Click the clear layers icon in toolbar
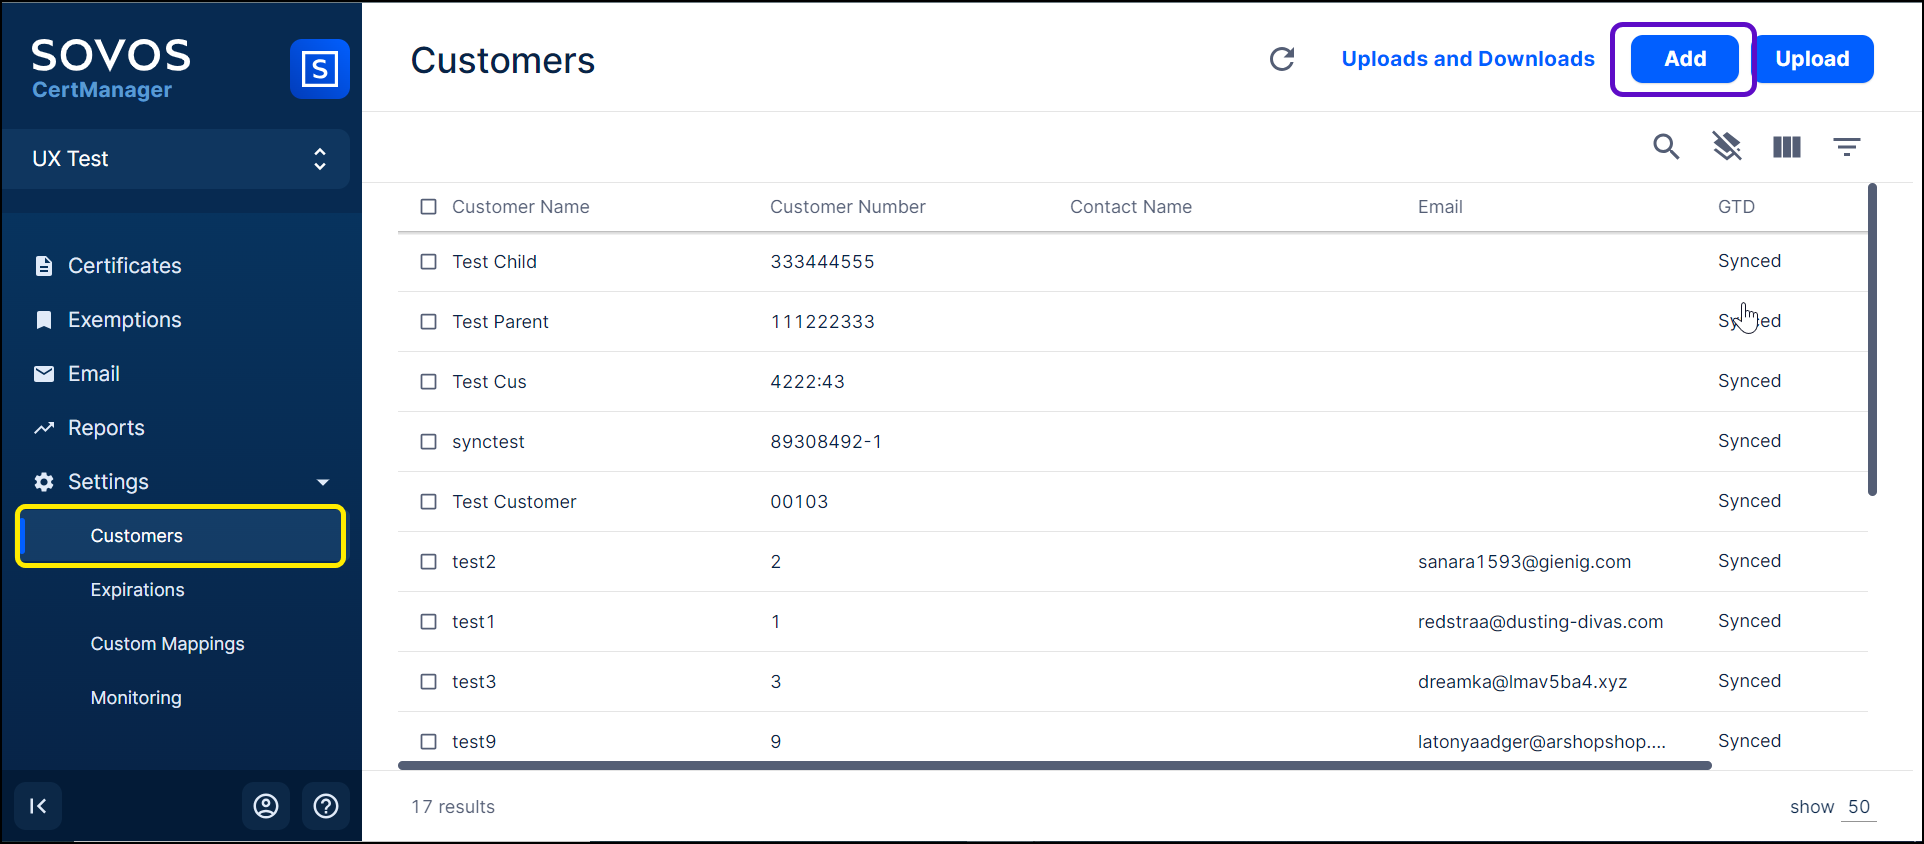This screenshot has width=1924, height=844. [x=1726, y=147]
